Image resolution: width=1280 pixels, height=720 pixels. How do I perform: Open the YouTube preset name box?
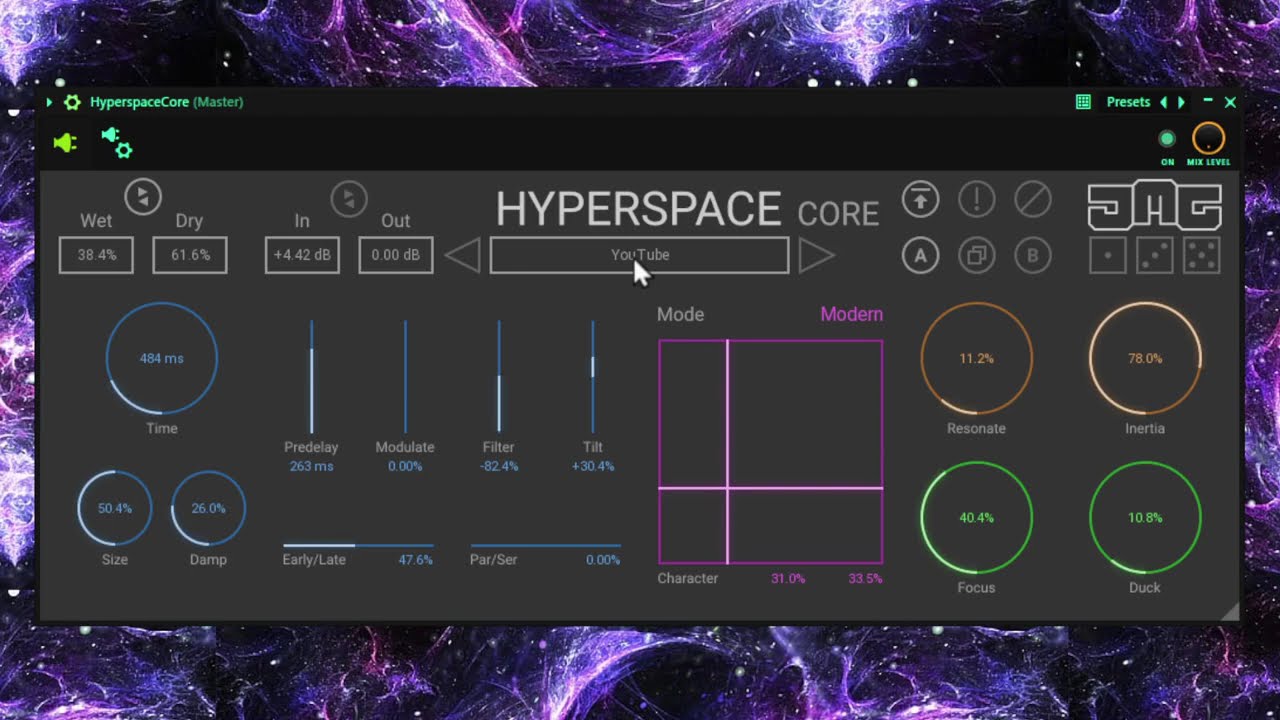[x=639, y=255]
